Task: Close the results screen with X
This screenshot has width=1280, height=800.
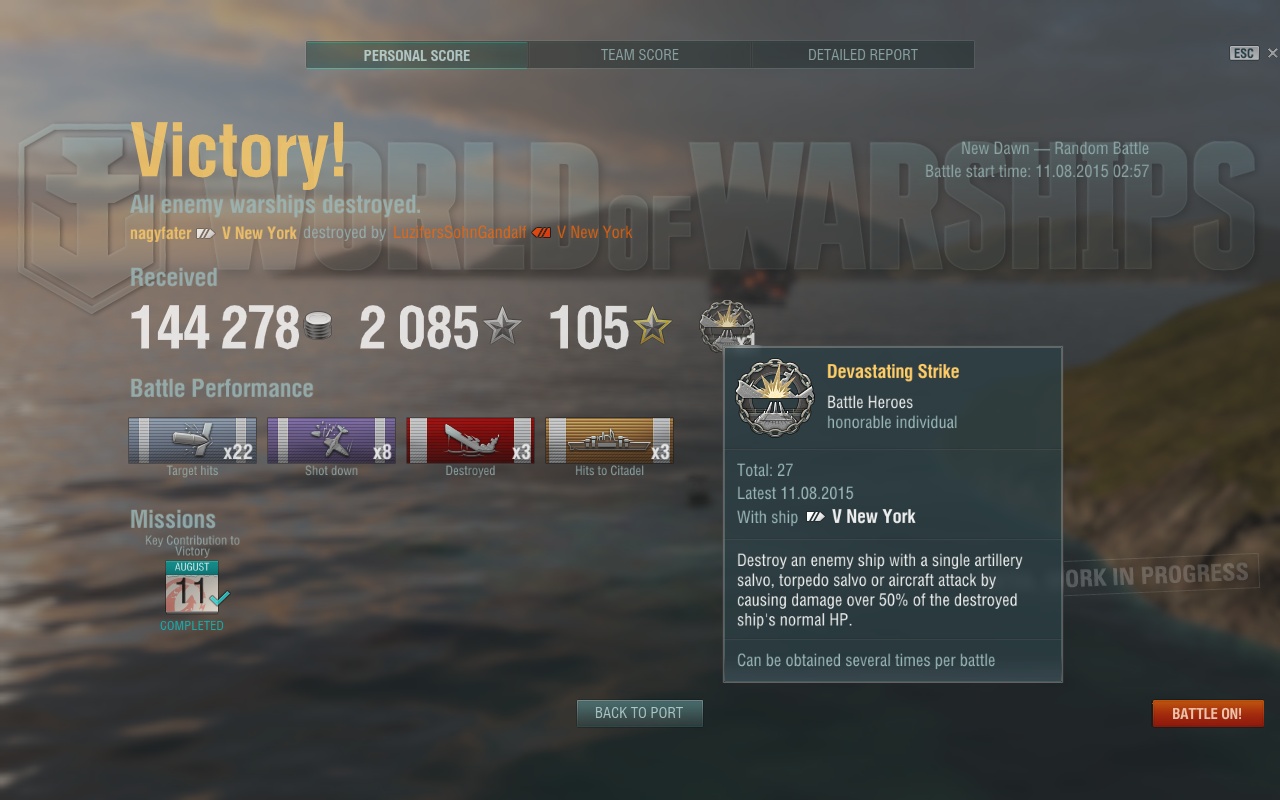Action: [1272, 53]
